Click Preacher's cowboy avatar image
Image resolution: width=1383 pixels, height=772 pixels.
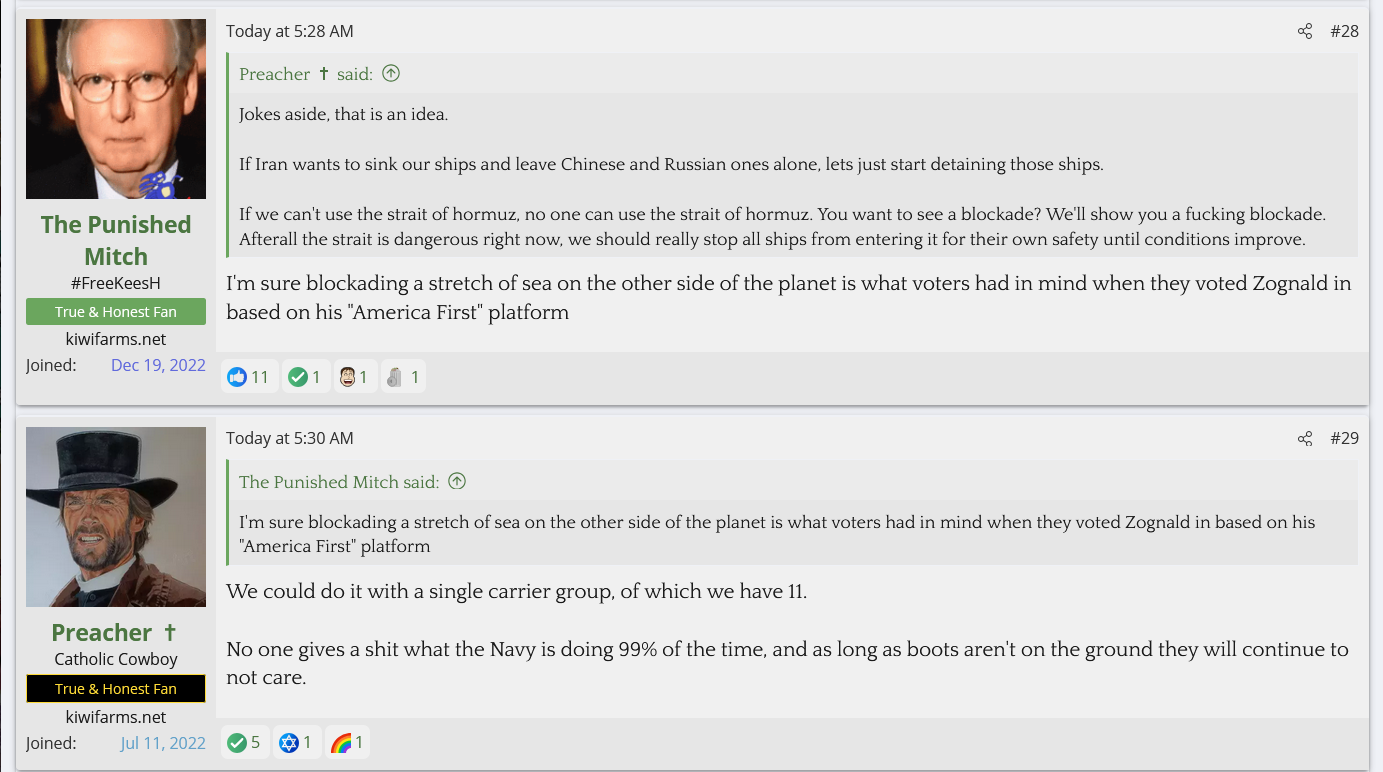pos(116,517)
